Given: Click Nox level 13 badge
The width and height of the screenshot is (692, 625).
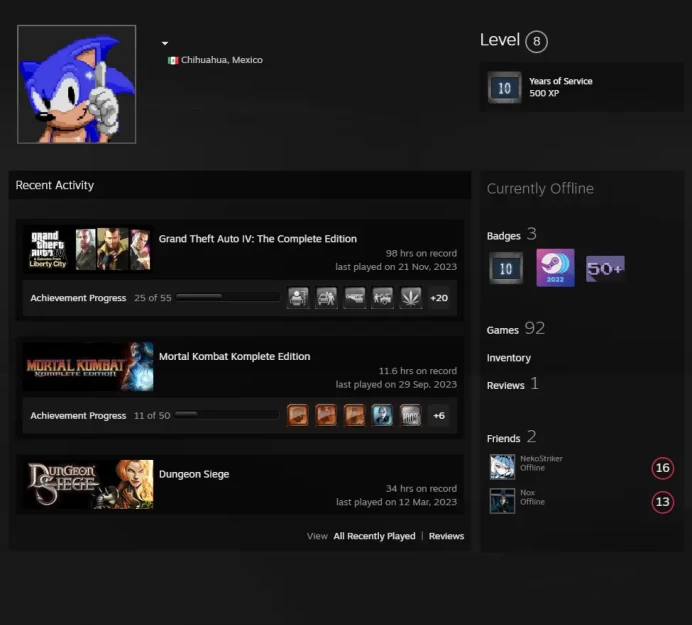Looking at the screenshot, I should [x=662, y=502].
